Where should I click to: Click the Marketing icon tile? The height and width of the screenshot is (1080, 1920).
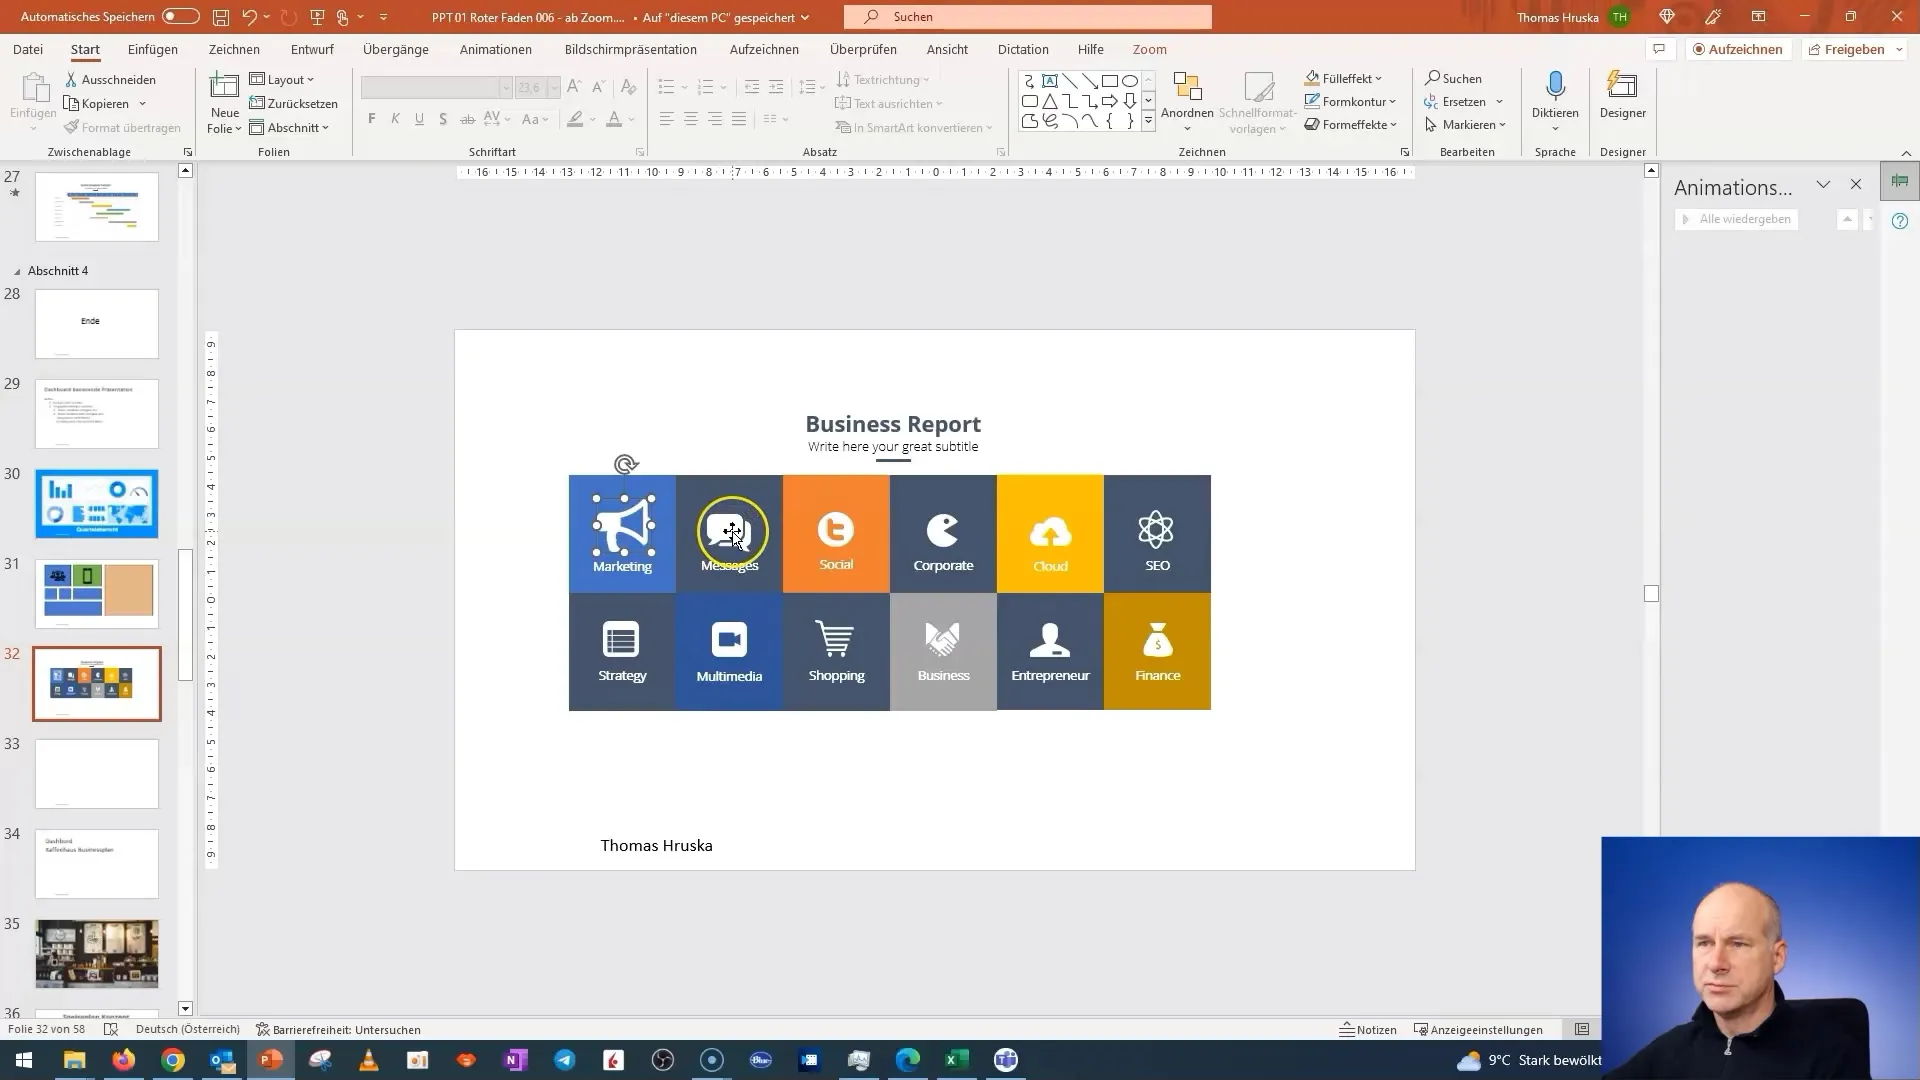pyautogui.click(x=622, y=526)
